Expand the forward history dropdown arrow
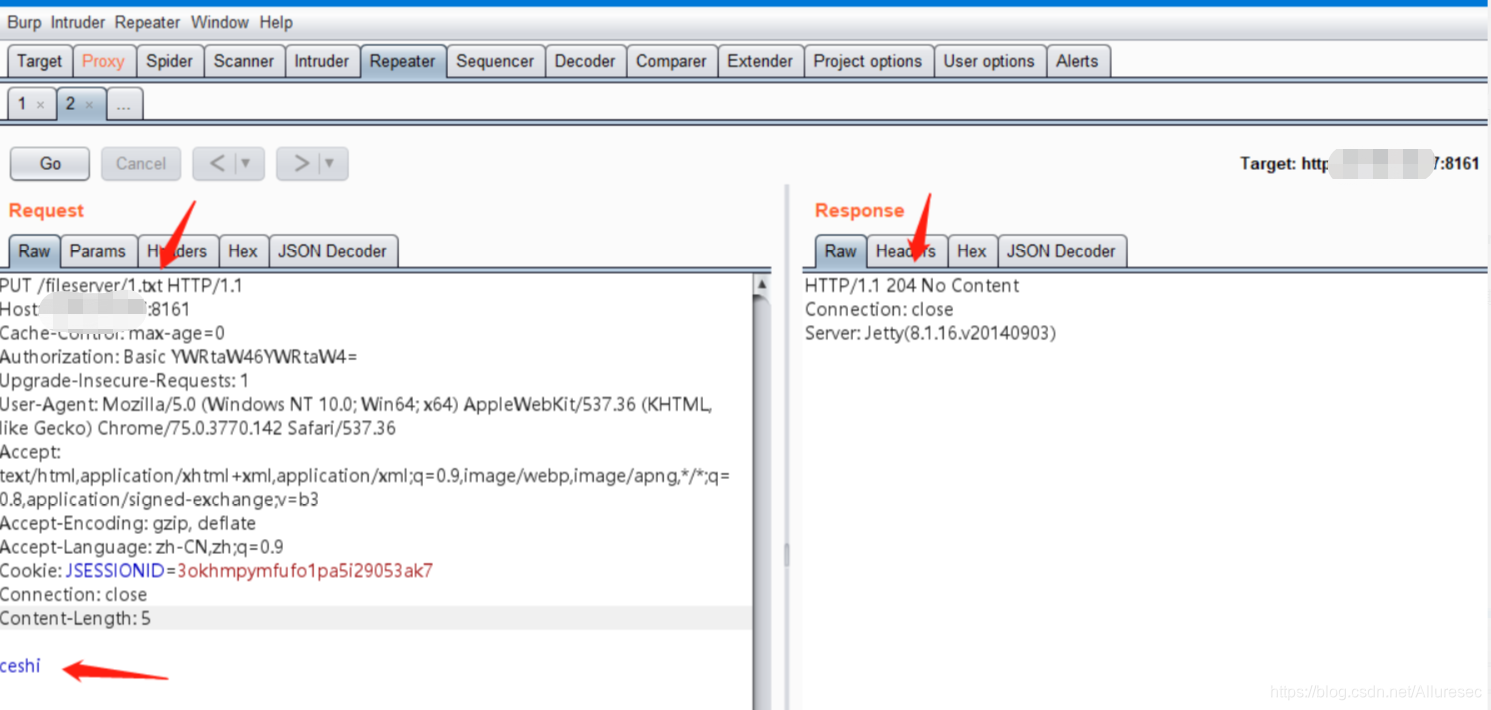 coord(330,164)
